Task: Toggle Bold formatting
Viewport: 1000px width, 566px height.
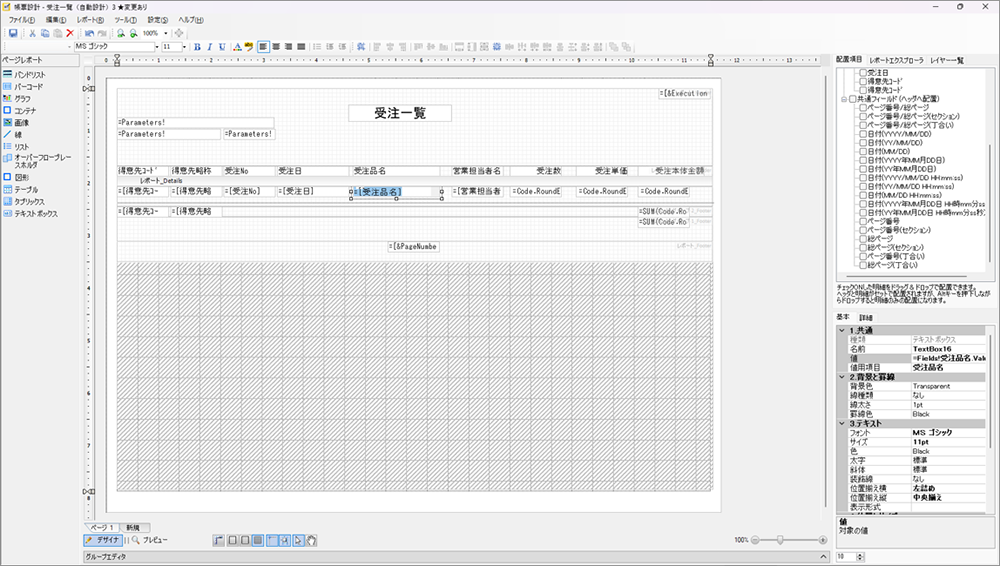Action: pos(197,47)
